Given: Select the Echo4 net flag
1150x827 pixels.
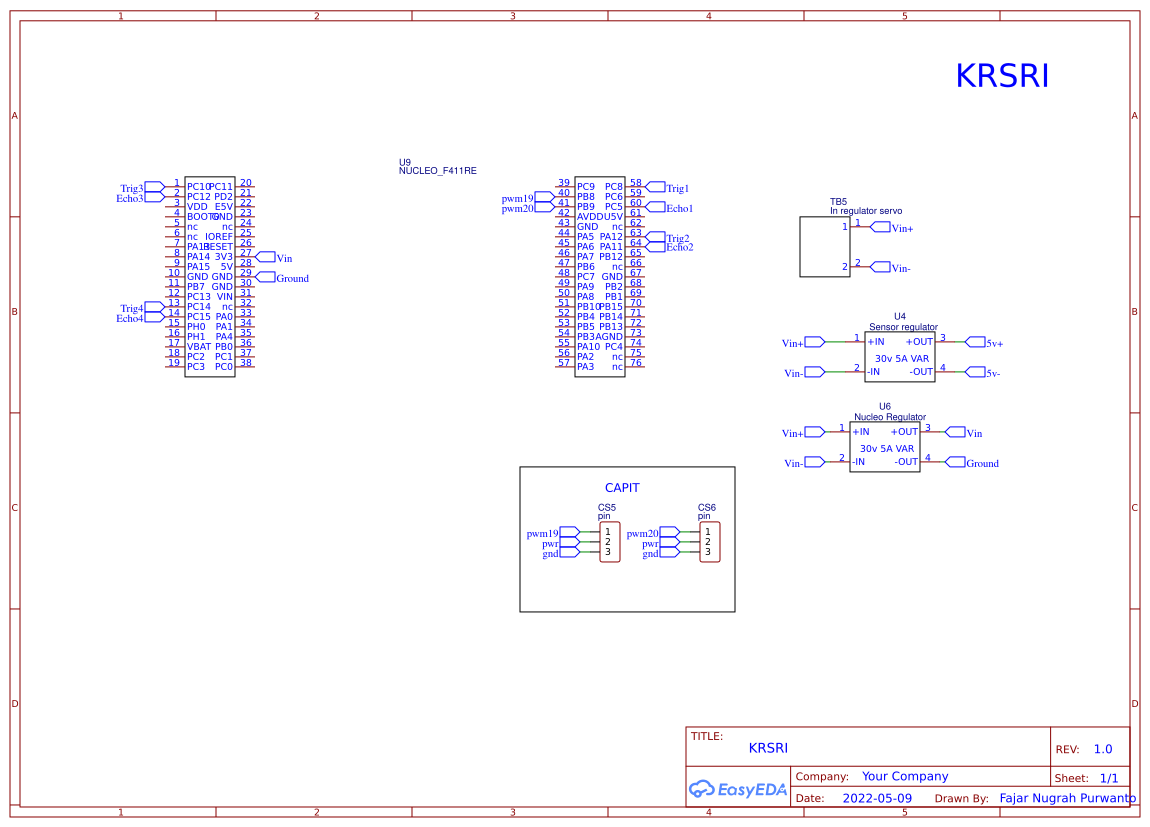Looking at the screenshot, I should [x=154, y=317].
